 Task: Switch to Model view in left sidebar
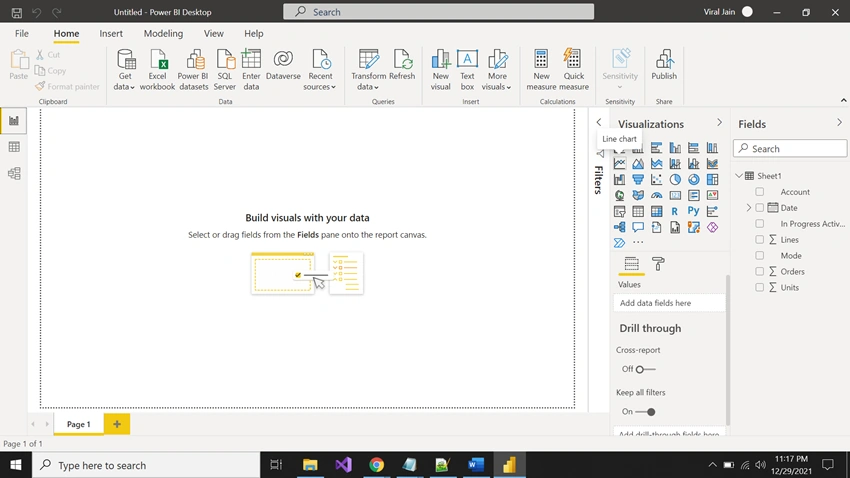(14, 173)
